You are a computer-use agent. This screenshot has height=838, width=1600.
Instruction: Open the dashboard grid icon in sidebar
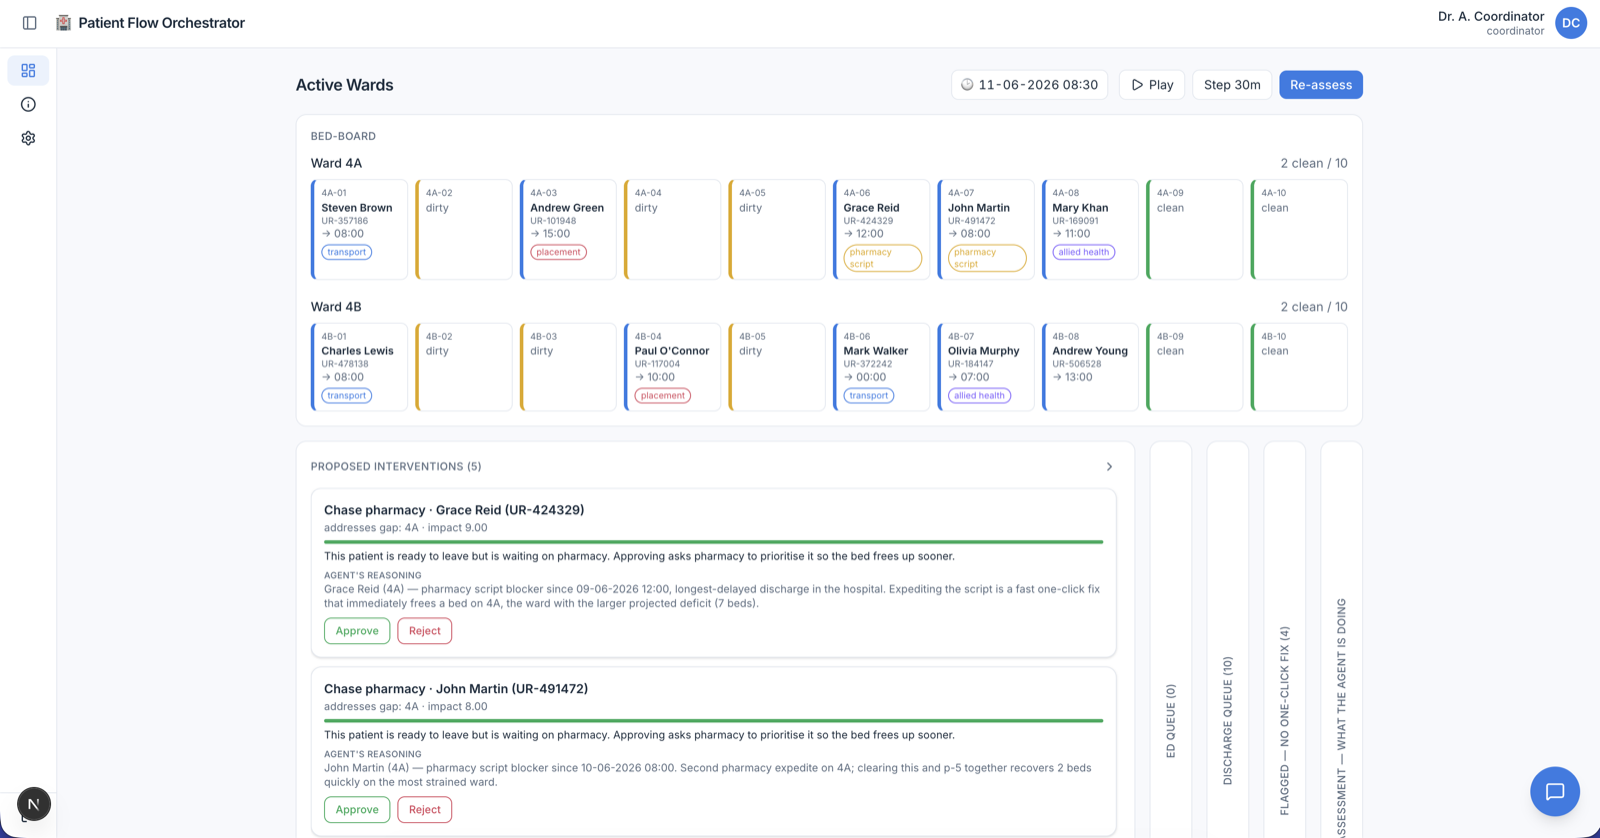[28, 71]
